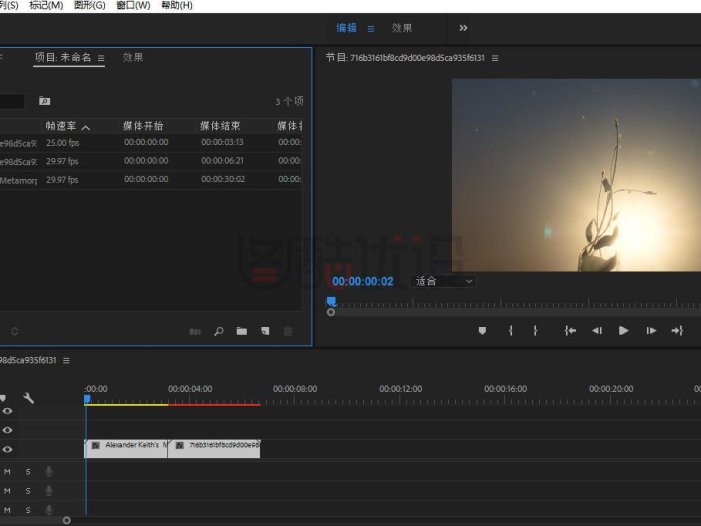
Task: Click the program monitor blue playhead
Action: point(331,301)
